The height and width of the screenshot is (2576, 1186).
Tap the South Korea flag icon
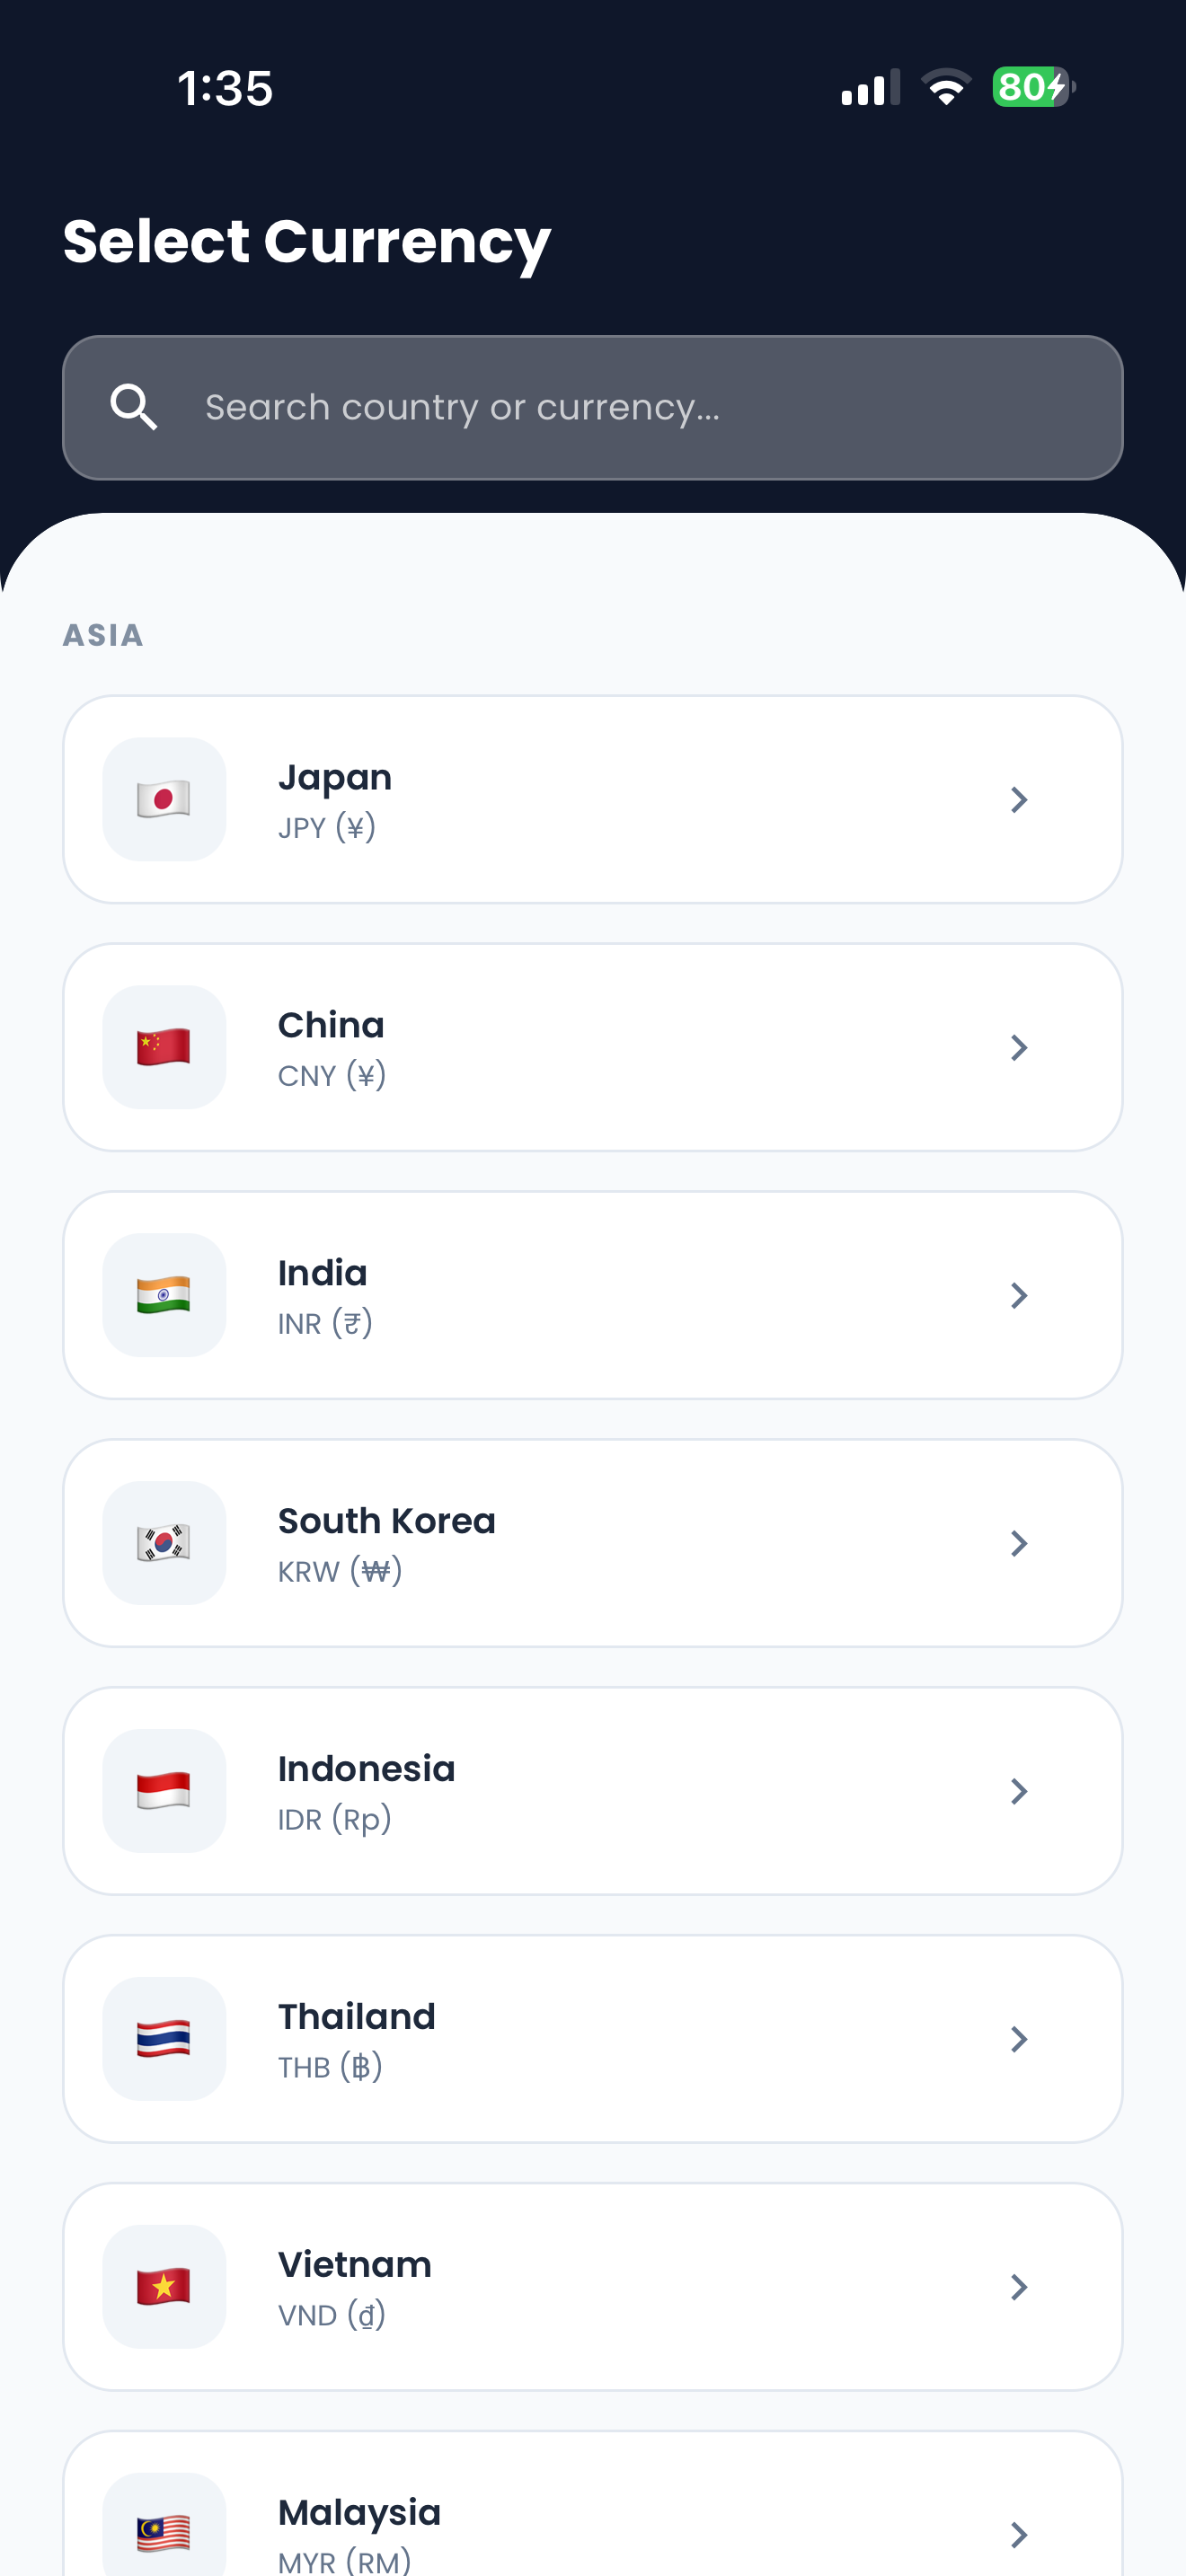pos(164,1543)
